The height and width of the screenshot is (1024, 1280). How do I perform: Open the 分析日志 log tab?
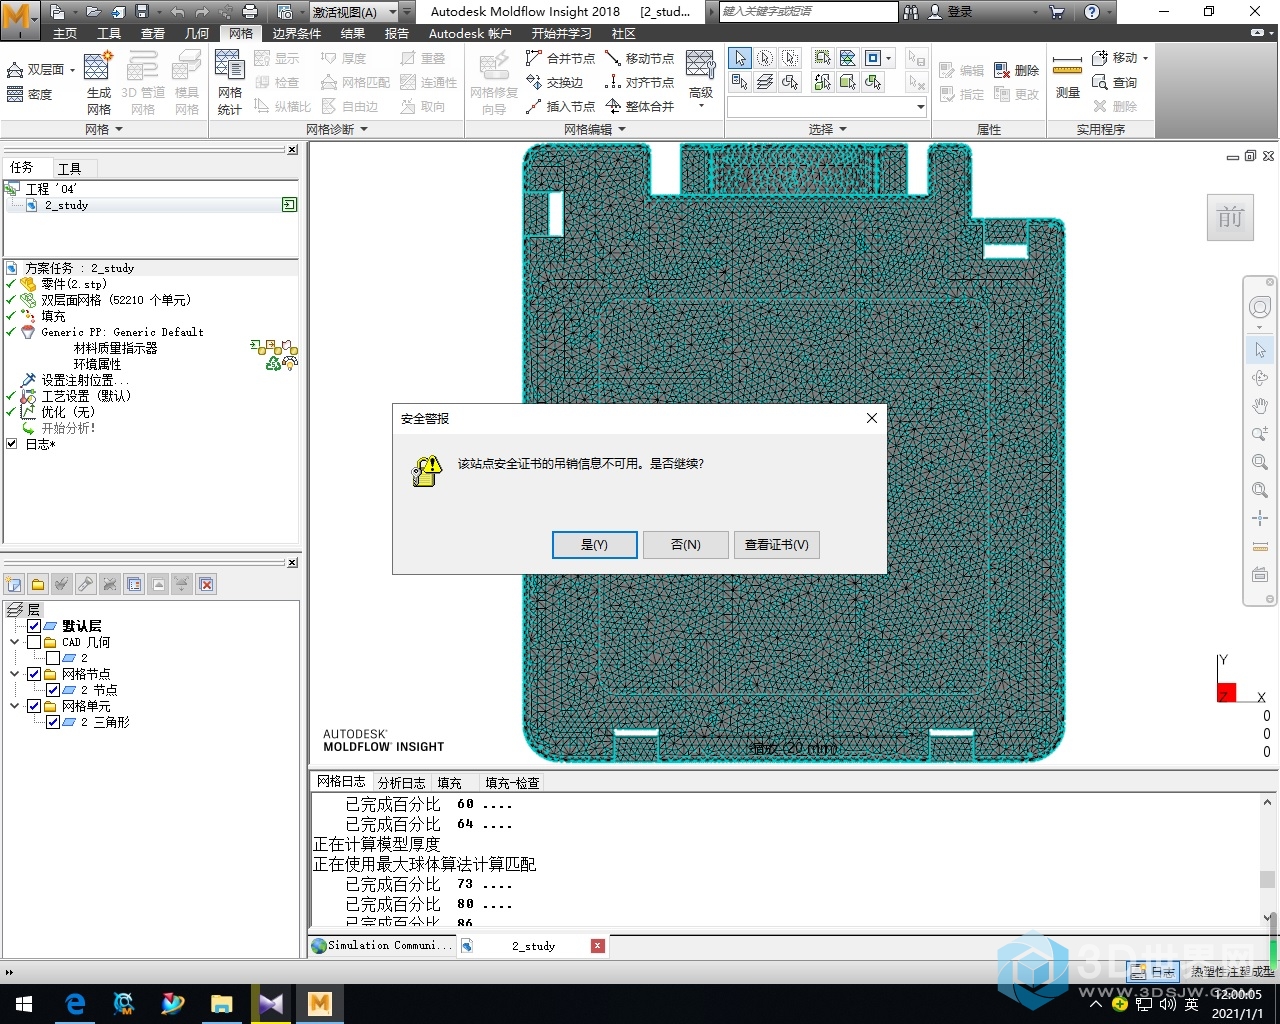coord(401,782)
